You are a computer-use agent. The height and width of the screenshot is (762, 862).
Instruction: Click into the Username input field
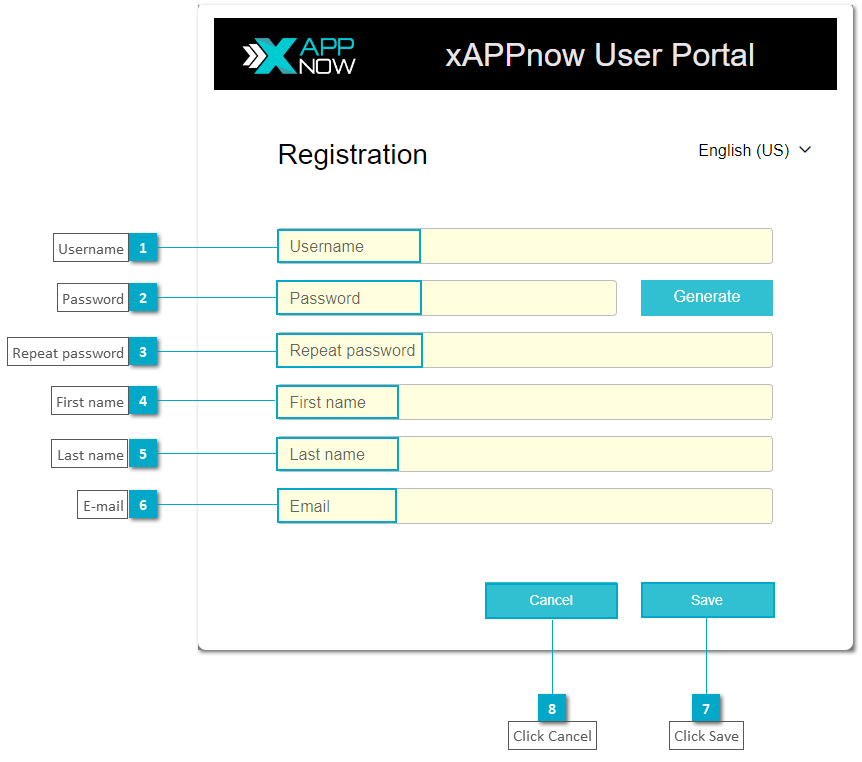[524, 246]
